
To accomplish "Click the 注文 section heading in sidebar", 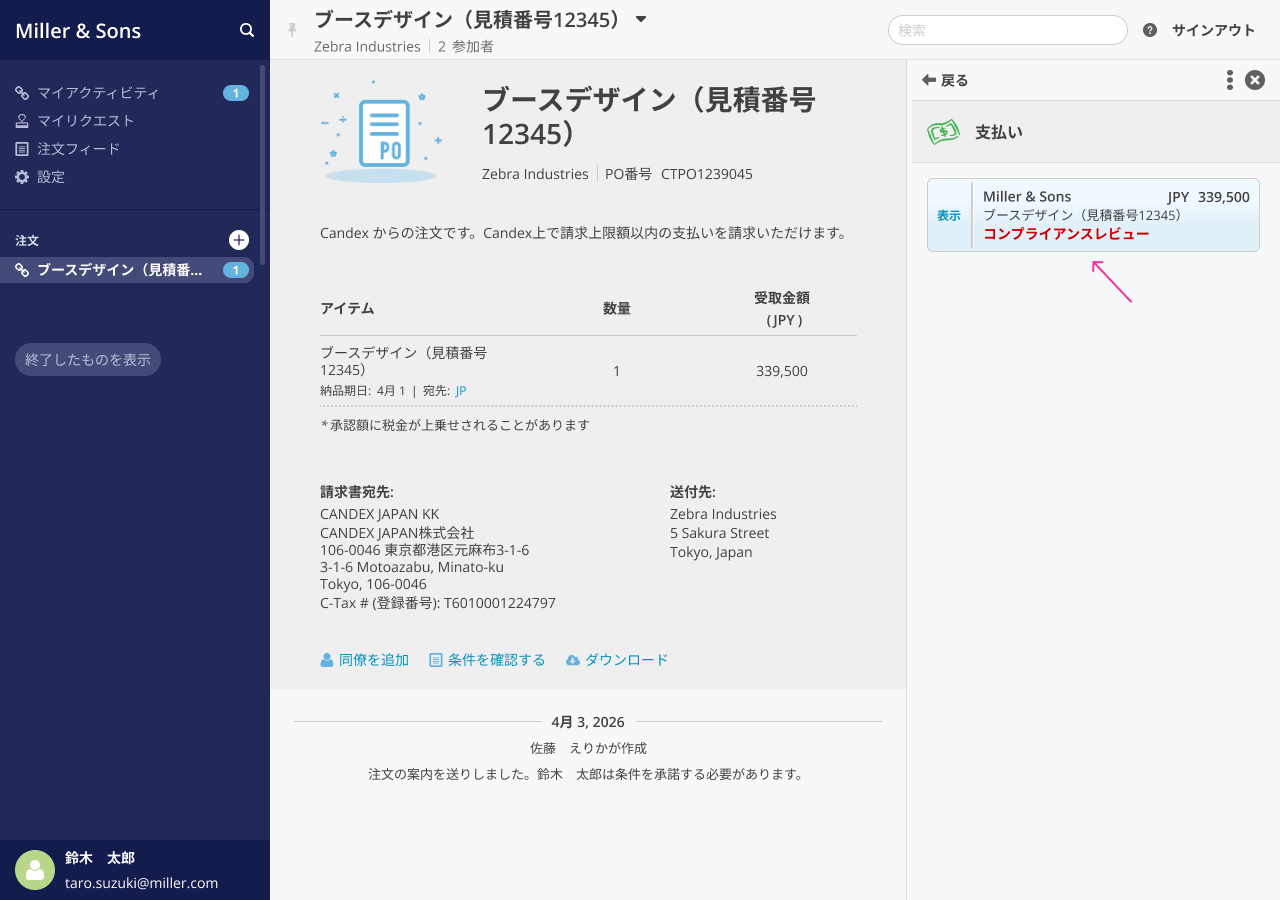I will (x=27, y=241).
